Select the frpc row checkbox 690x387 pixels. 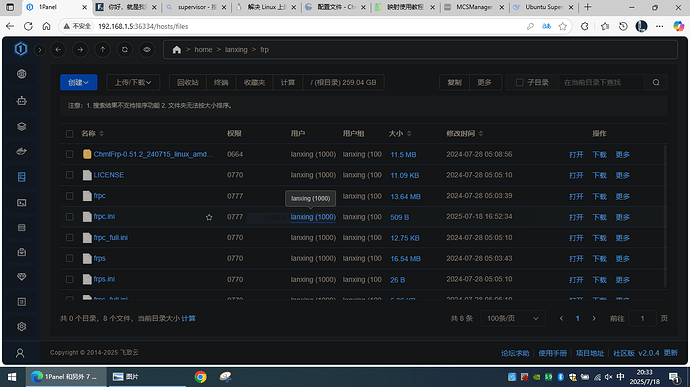click(70, 196)
